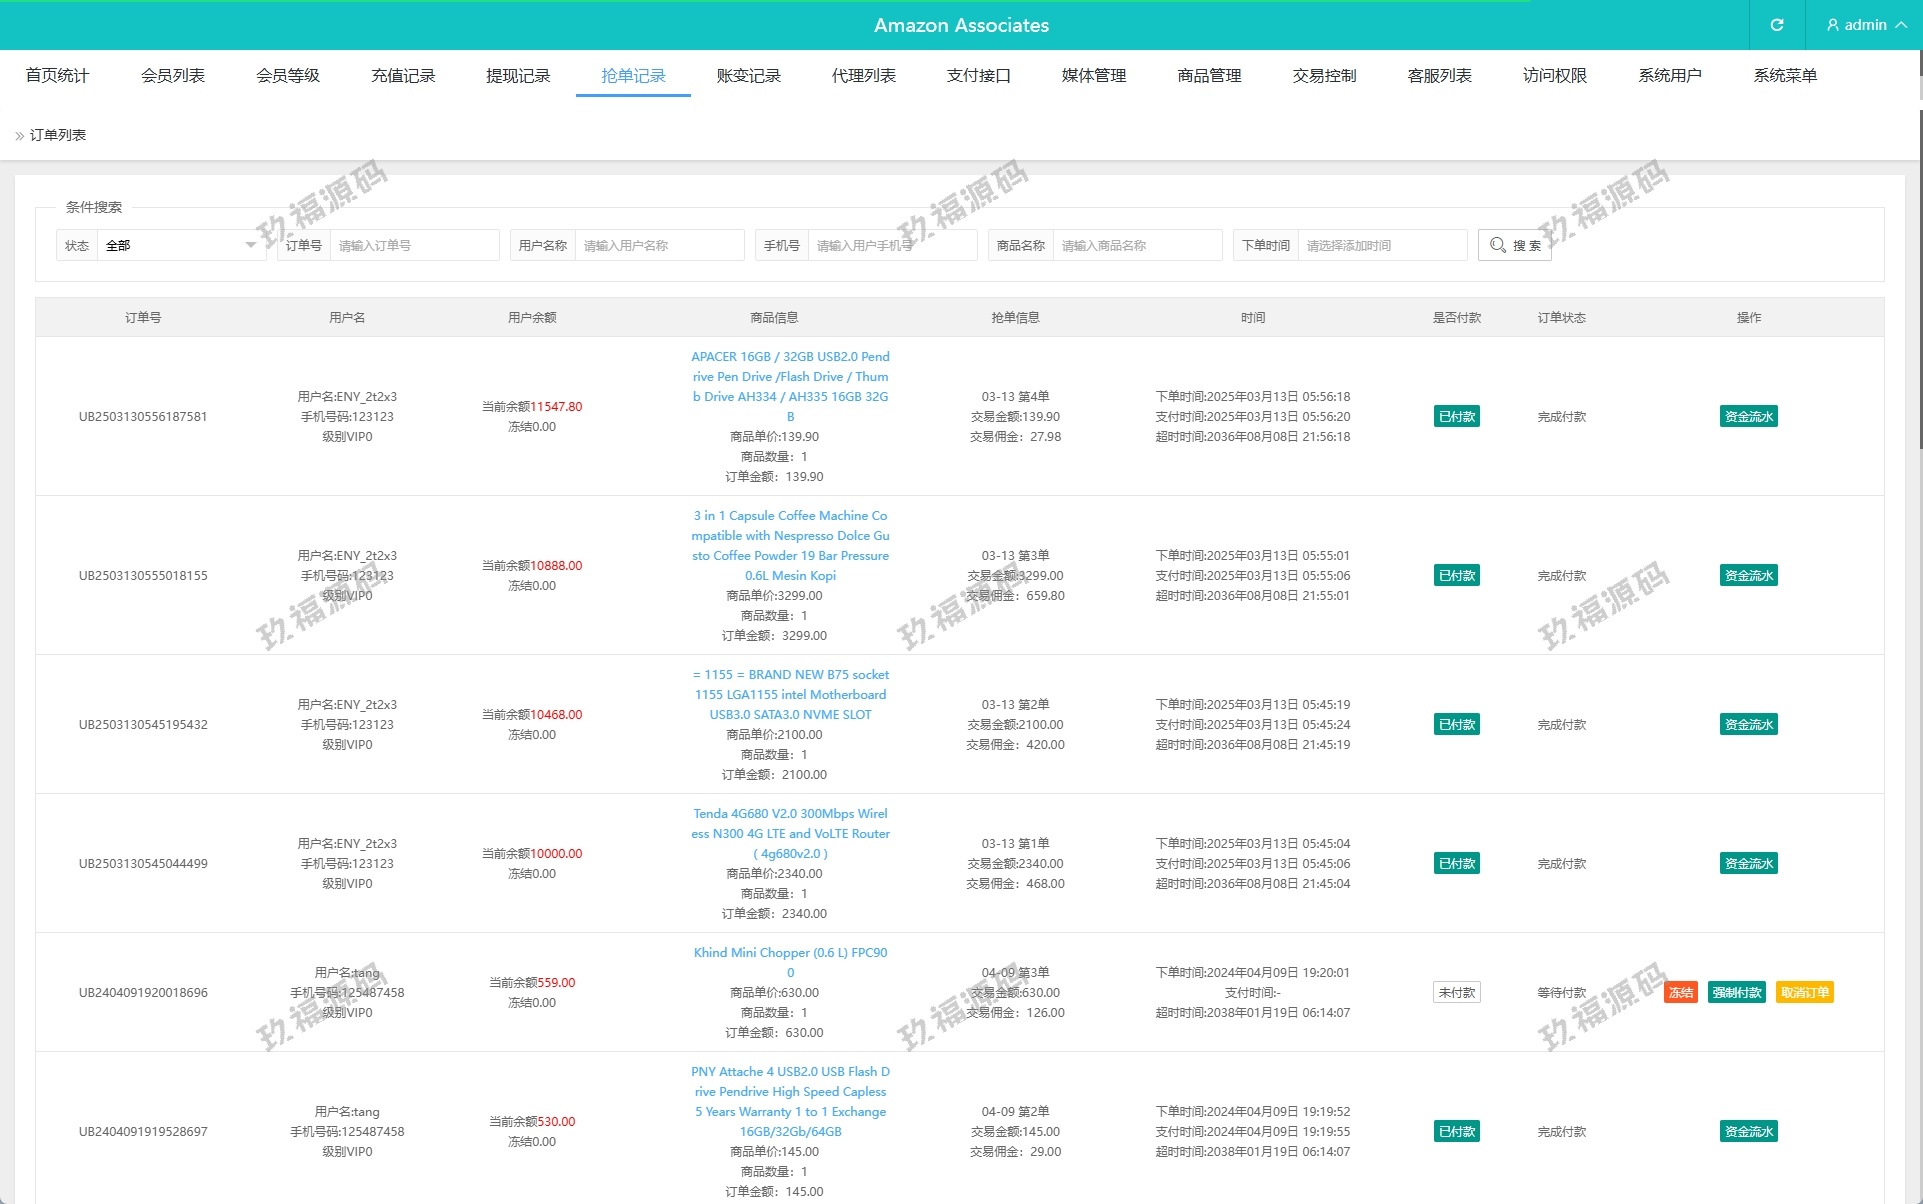Open the 系统菜单 menu item
This screenshot has height=1204, width=1923.
[1784, 76]
